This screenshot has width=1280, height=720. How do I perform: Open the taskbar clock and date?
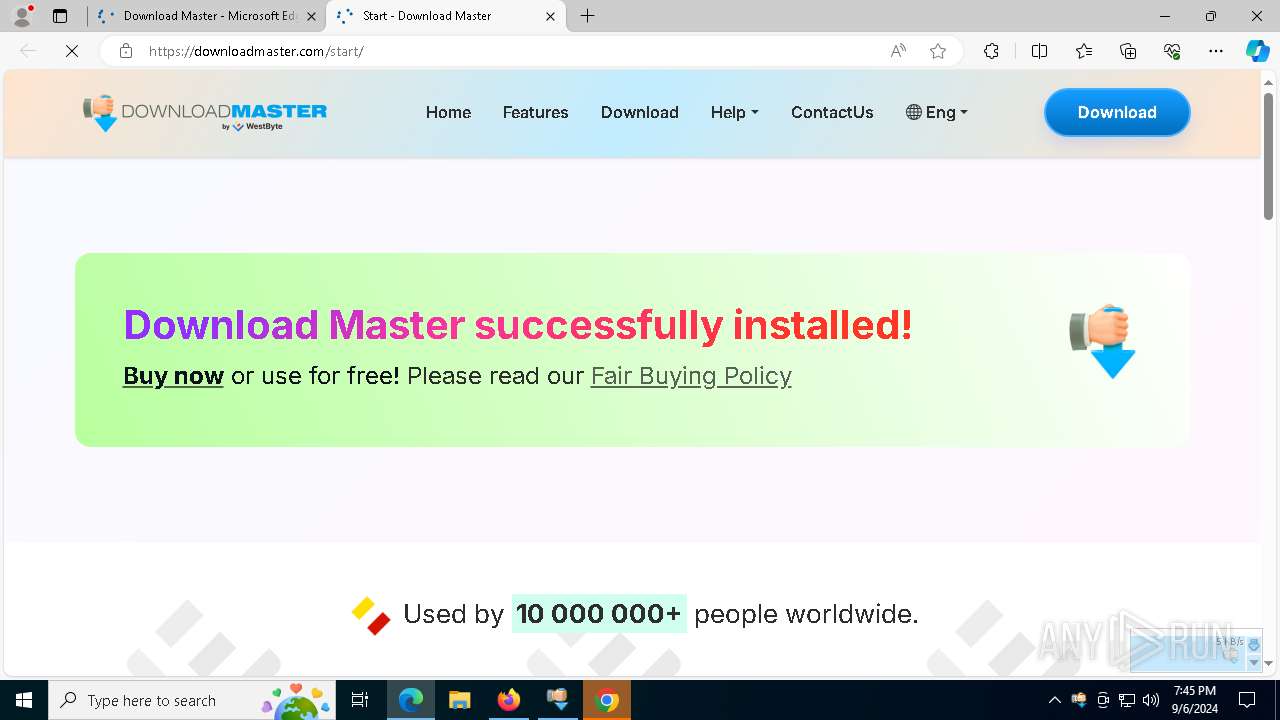click(1195, 700)
